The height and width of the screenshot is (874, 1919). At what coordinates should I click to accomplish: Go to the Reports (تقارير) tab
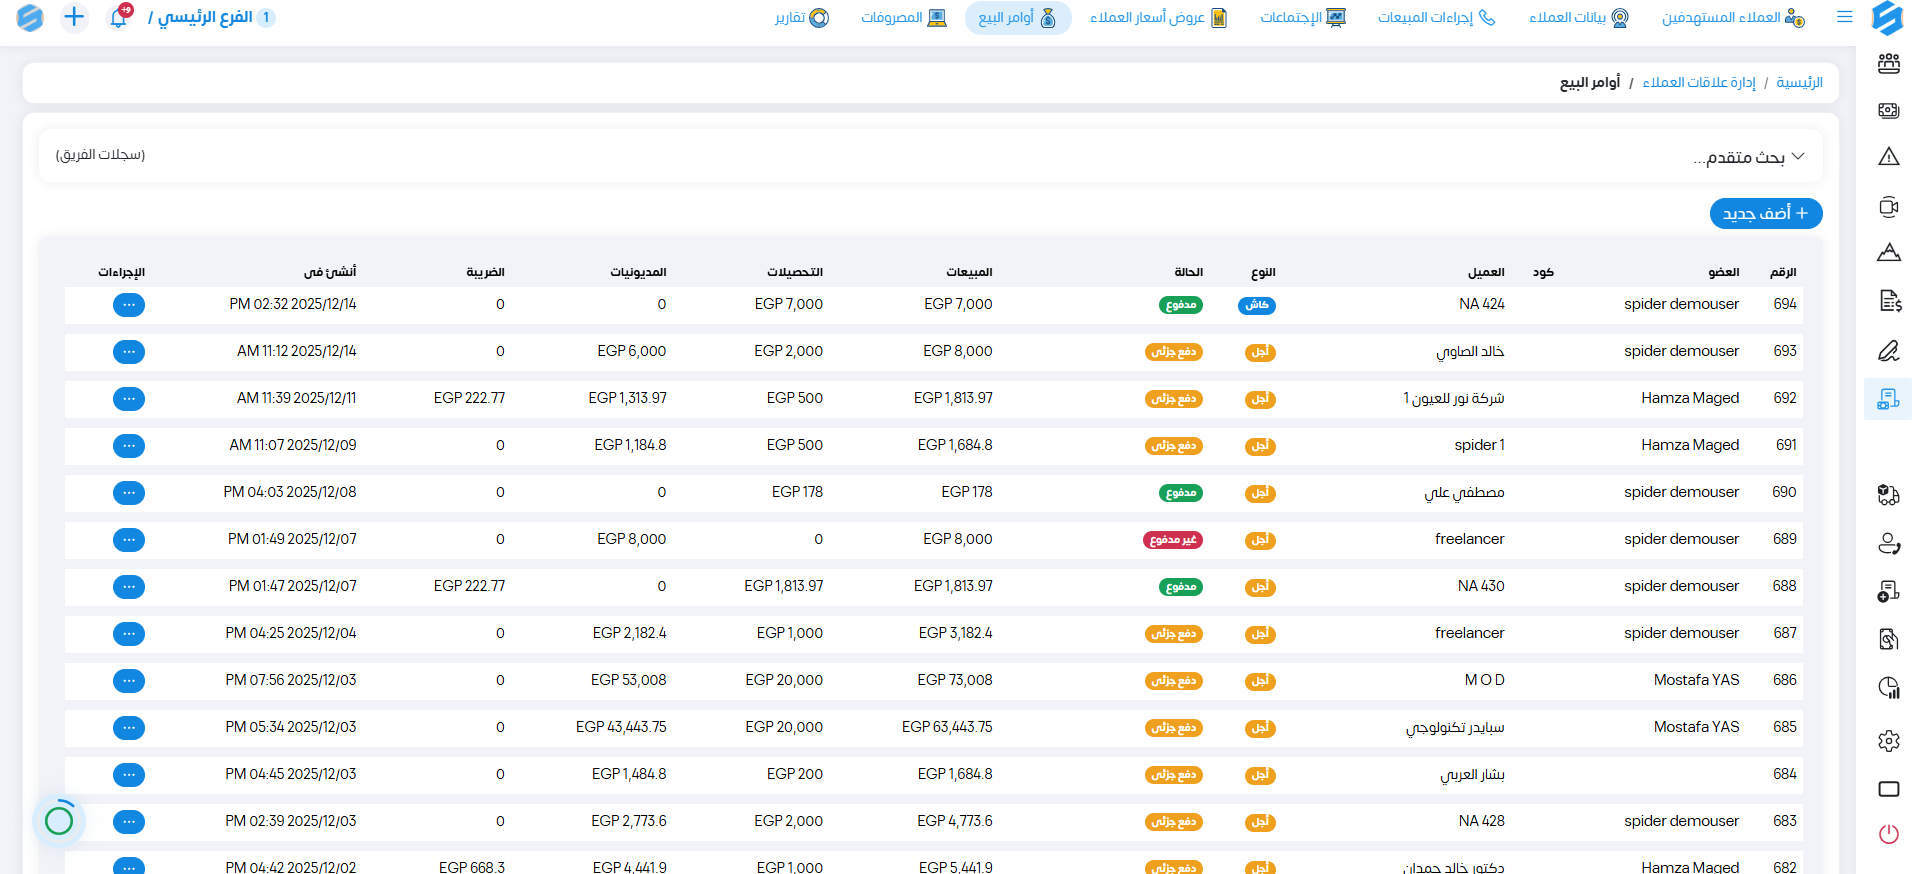(801, 18)
